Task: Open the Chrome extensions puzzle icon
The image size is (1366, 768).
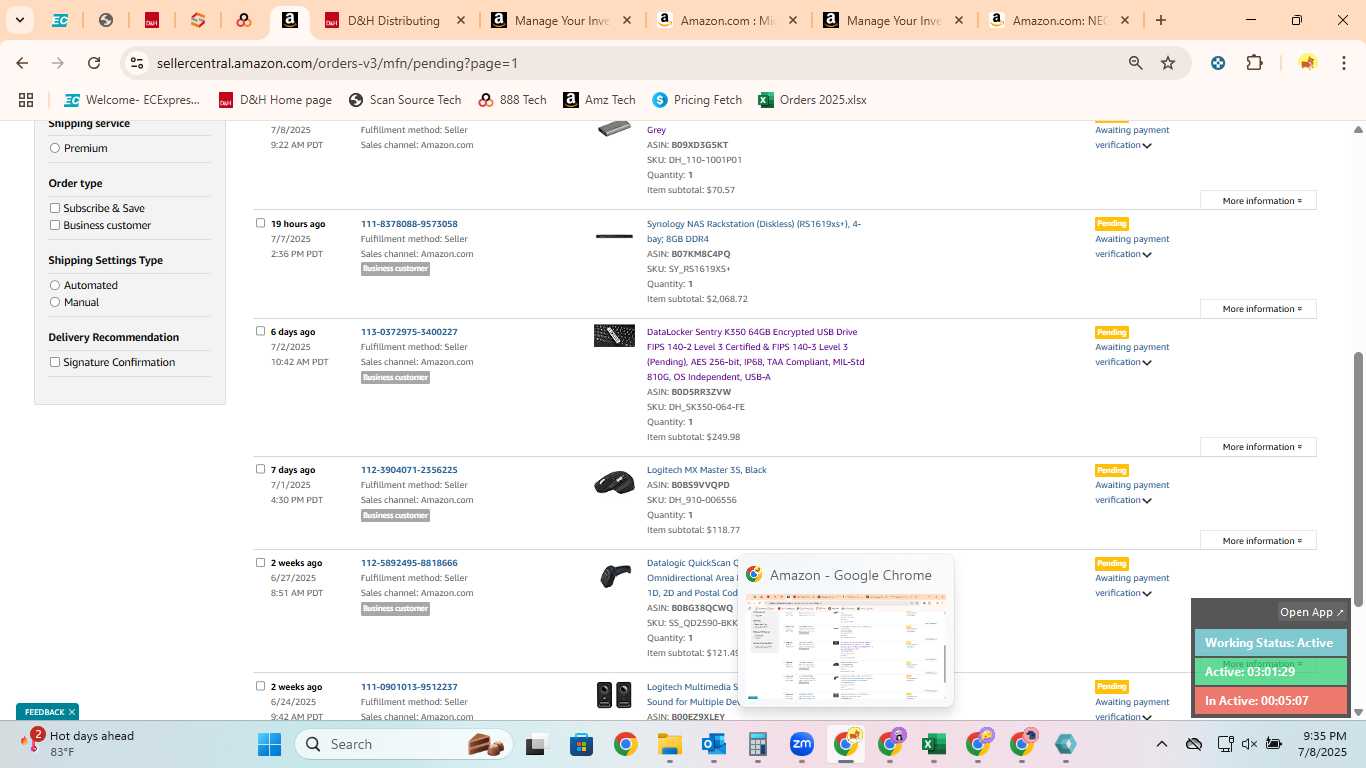Action: pyautogui.click(x=1254, y=63)
